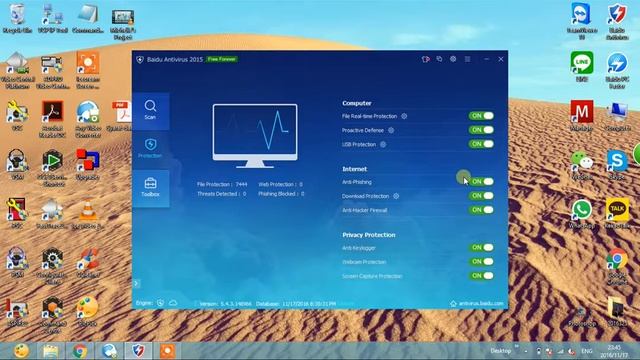Expand the collapsed side panel arrow
Image resolution: width=640 pixels, height=360 pixels.
(x=137, y=283)
